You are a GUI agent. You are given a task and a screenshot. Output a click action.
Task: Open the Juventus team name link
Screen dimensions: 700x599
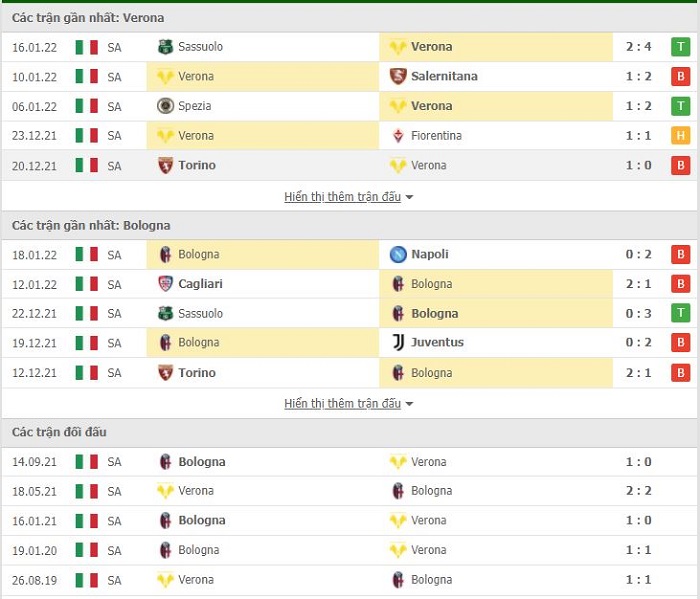coord(437,342)
